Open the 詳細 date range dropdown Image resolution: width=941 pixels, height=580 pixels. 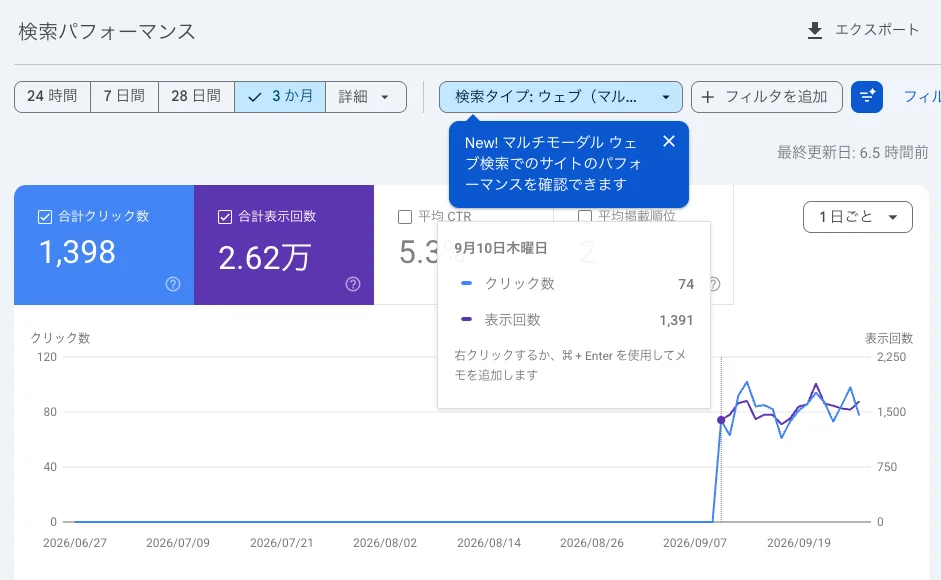pyautogui.click(x=365, y=97)
